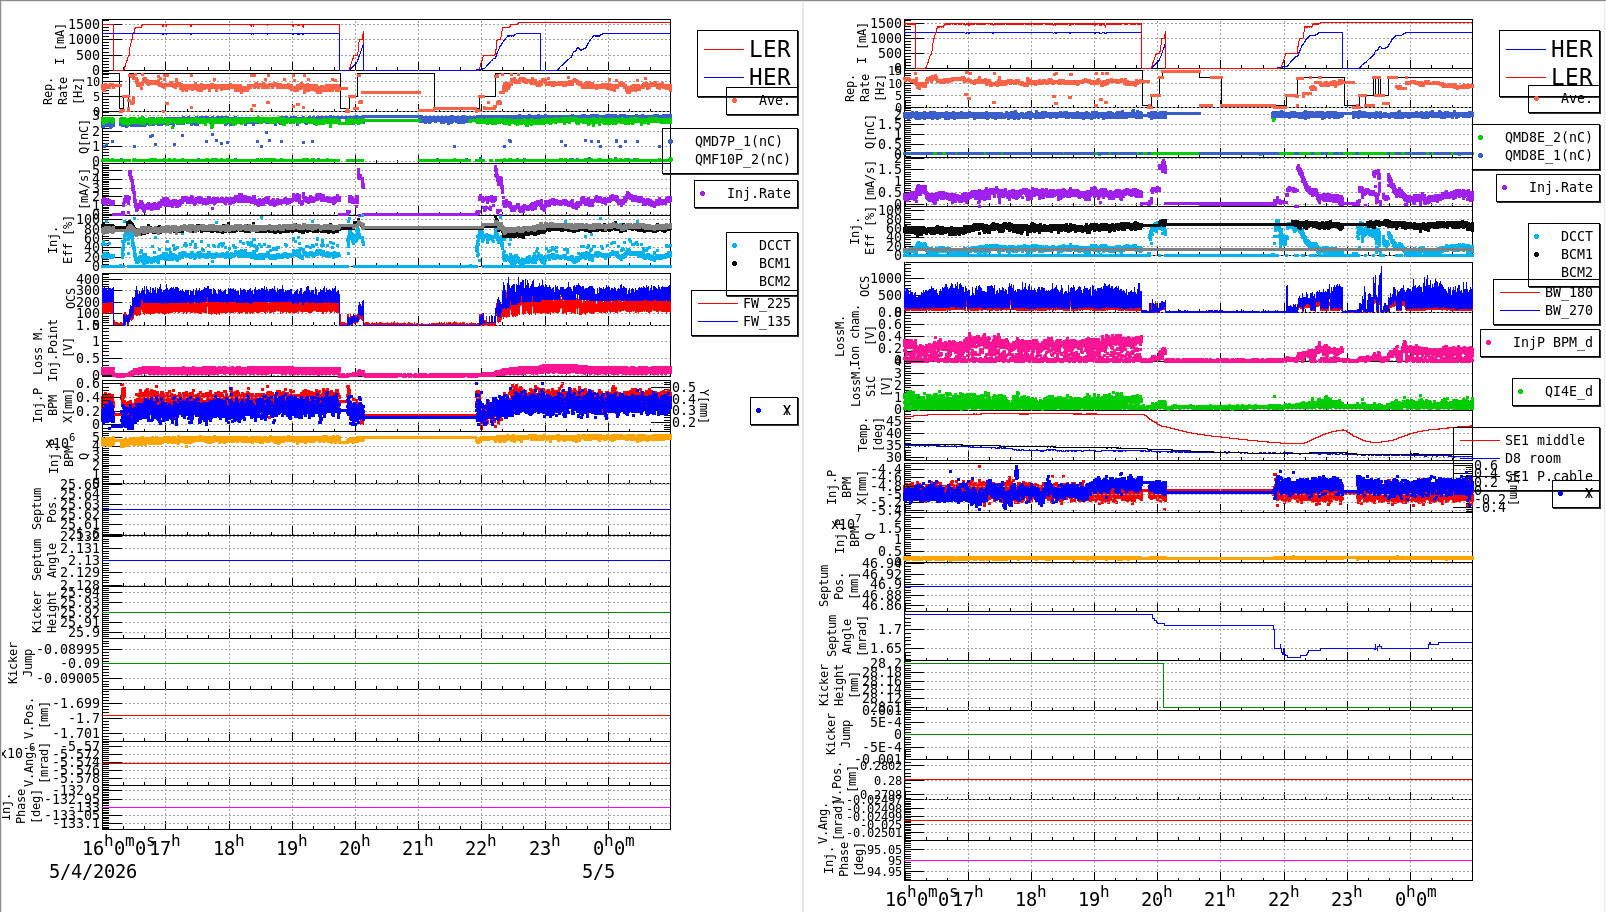Click 23h tick on right time axis
The width and height of the screenshot is (1606, 912).
1346,897
